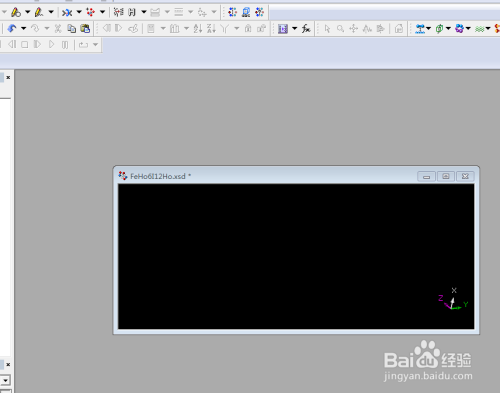Expand the blue cross-arrows tool dropdown
This screenshot has height=393, width=500.
coord(79,12)
